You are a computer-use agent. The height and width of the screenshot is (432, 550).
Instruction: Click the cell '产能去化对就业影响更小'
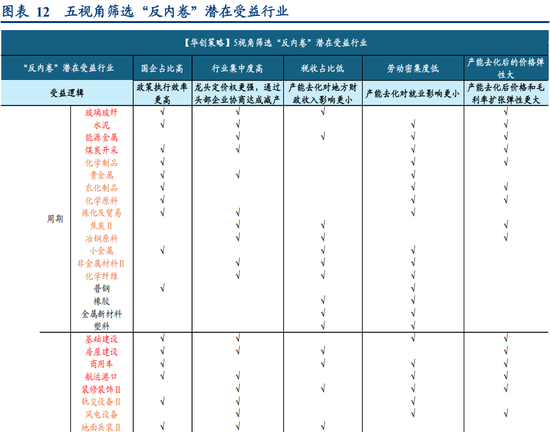pyautogui.click(x=412, y=94)
